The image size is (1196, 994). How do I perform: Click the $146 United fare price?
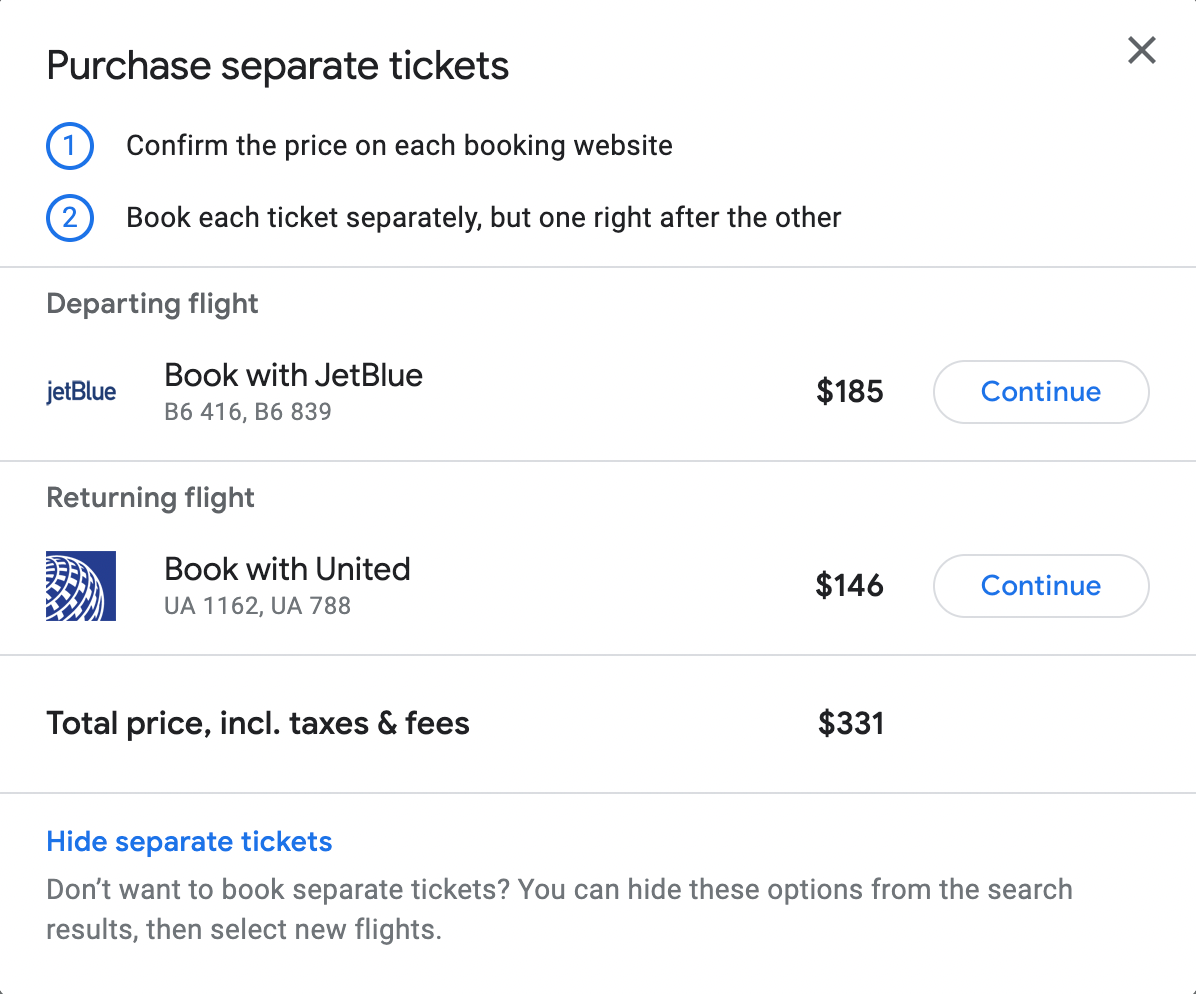coord(850,586)
